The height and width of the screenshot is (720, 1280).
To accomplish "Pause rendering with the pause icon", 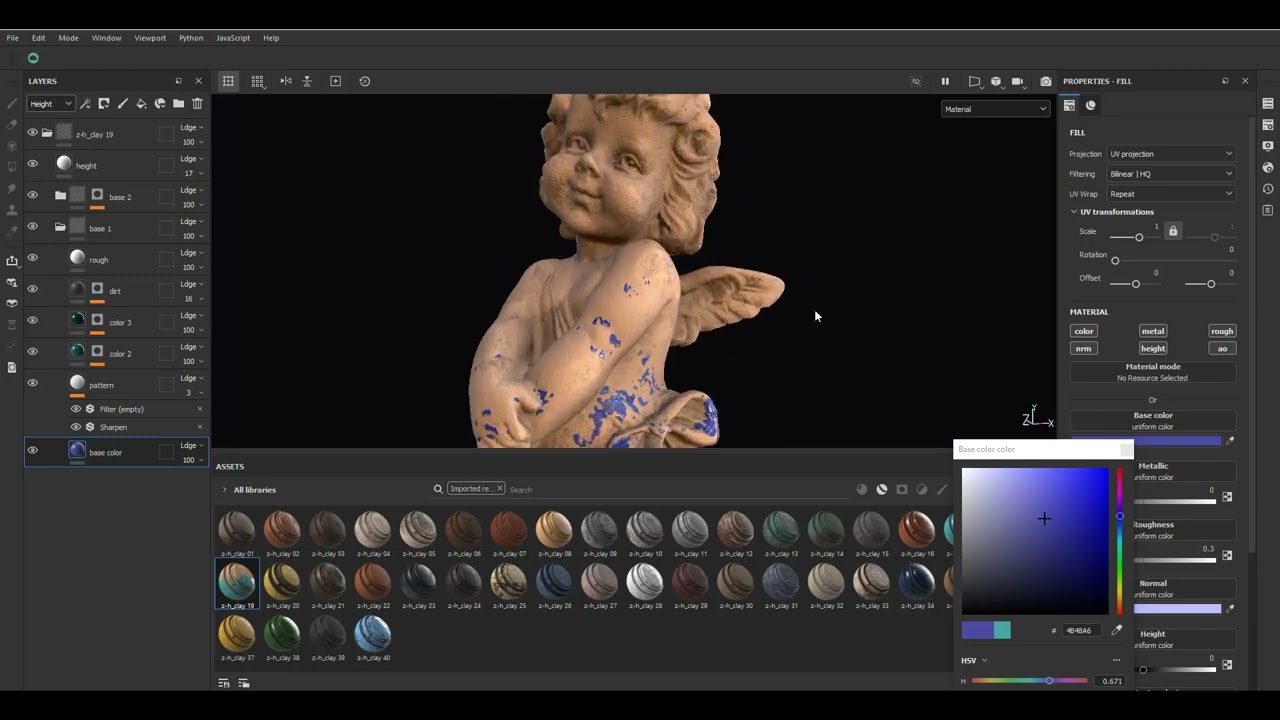I will [x=945, y=81].
